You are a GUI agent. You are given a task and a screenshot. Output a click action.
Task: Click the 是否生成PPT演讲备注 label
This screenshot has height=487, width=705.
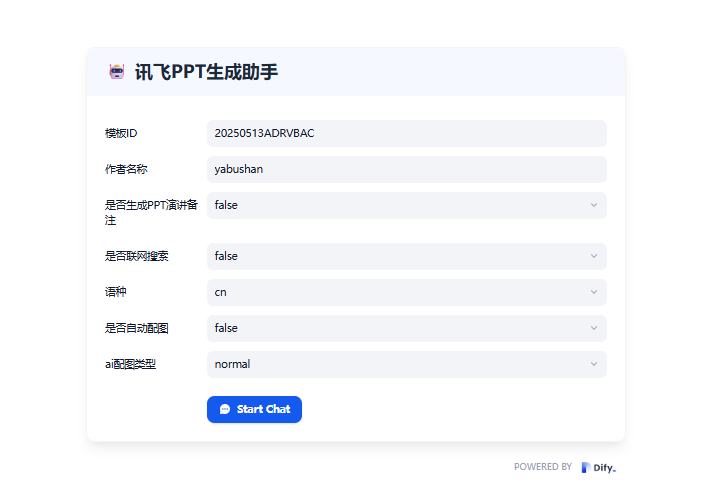pos(152,213)
